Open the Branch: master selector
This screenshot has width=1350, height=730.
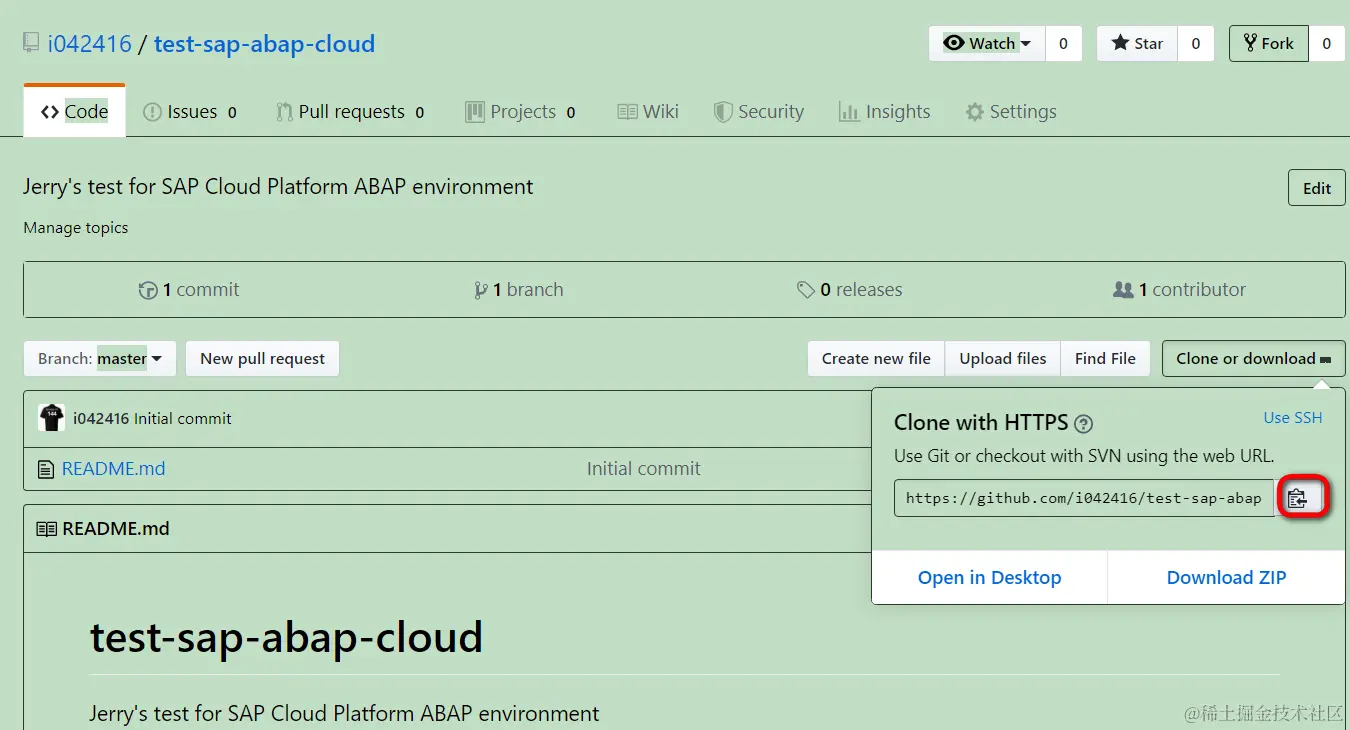click(x=100, y=359)
